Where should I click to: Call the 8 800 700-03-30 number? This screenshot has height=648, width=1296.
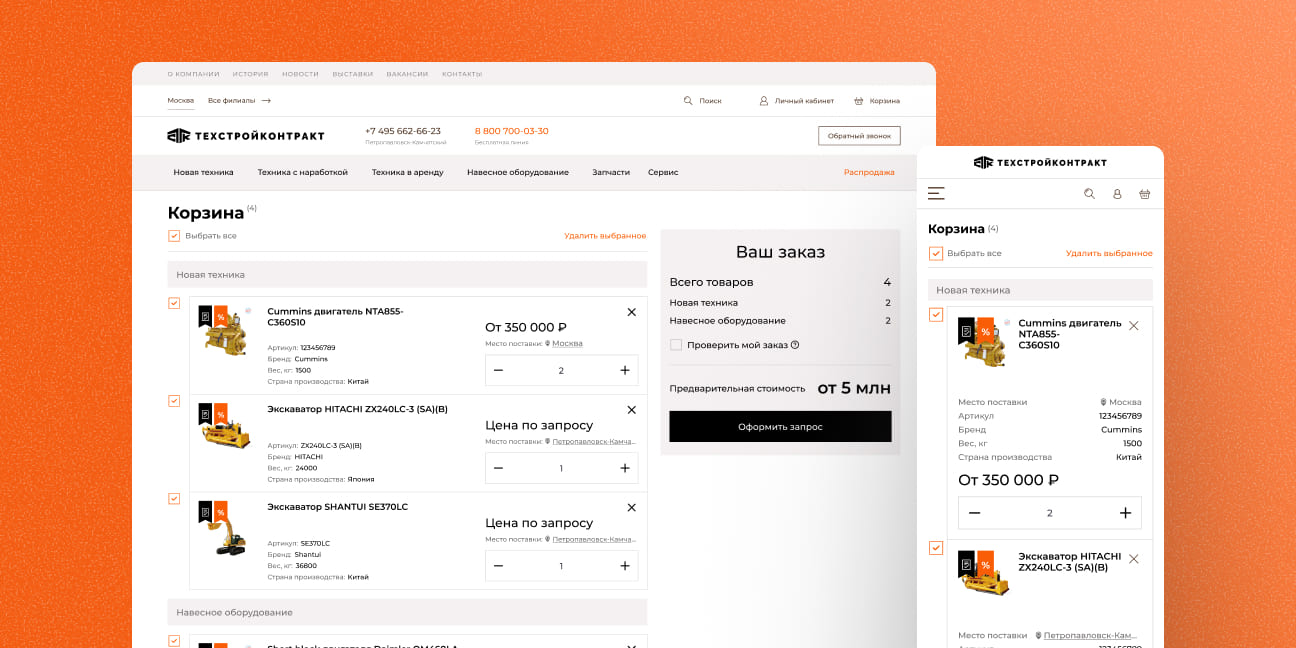tap(511, 131)
